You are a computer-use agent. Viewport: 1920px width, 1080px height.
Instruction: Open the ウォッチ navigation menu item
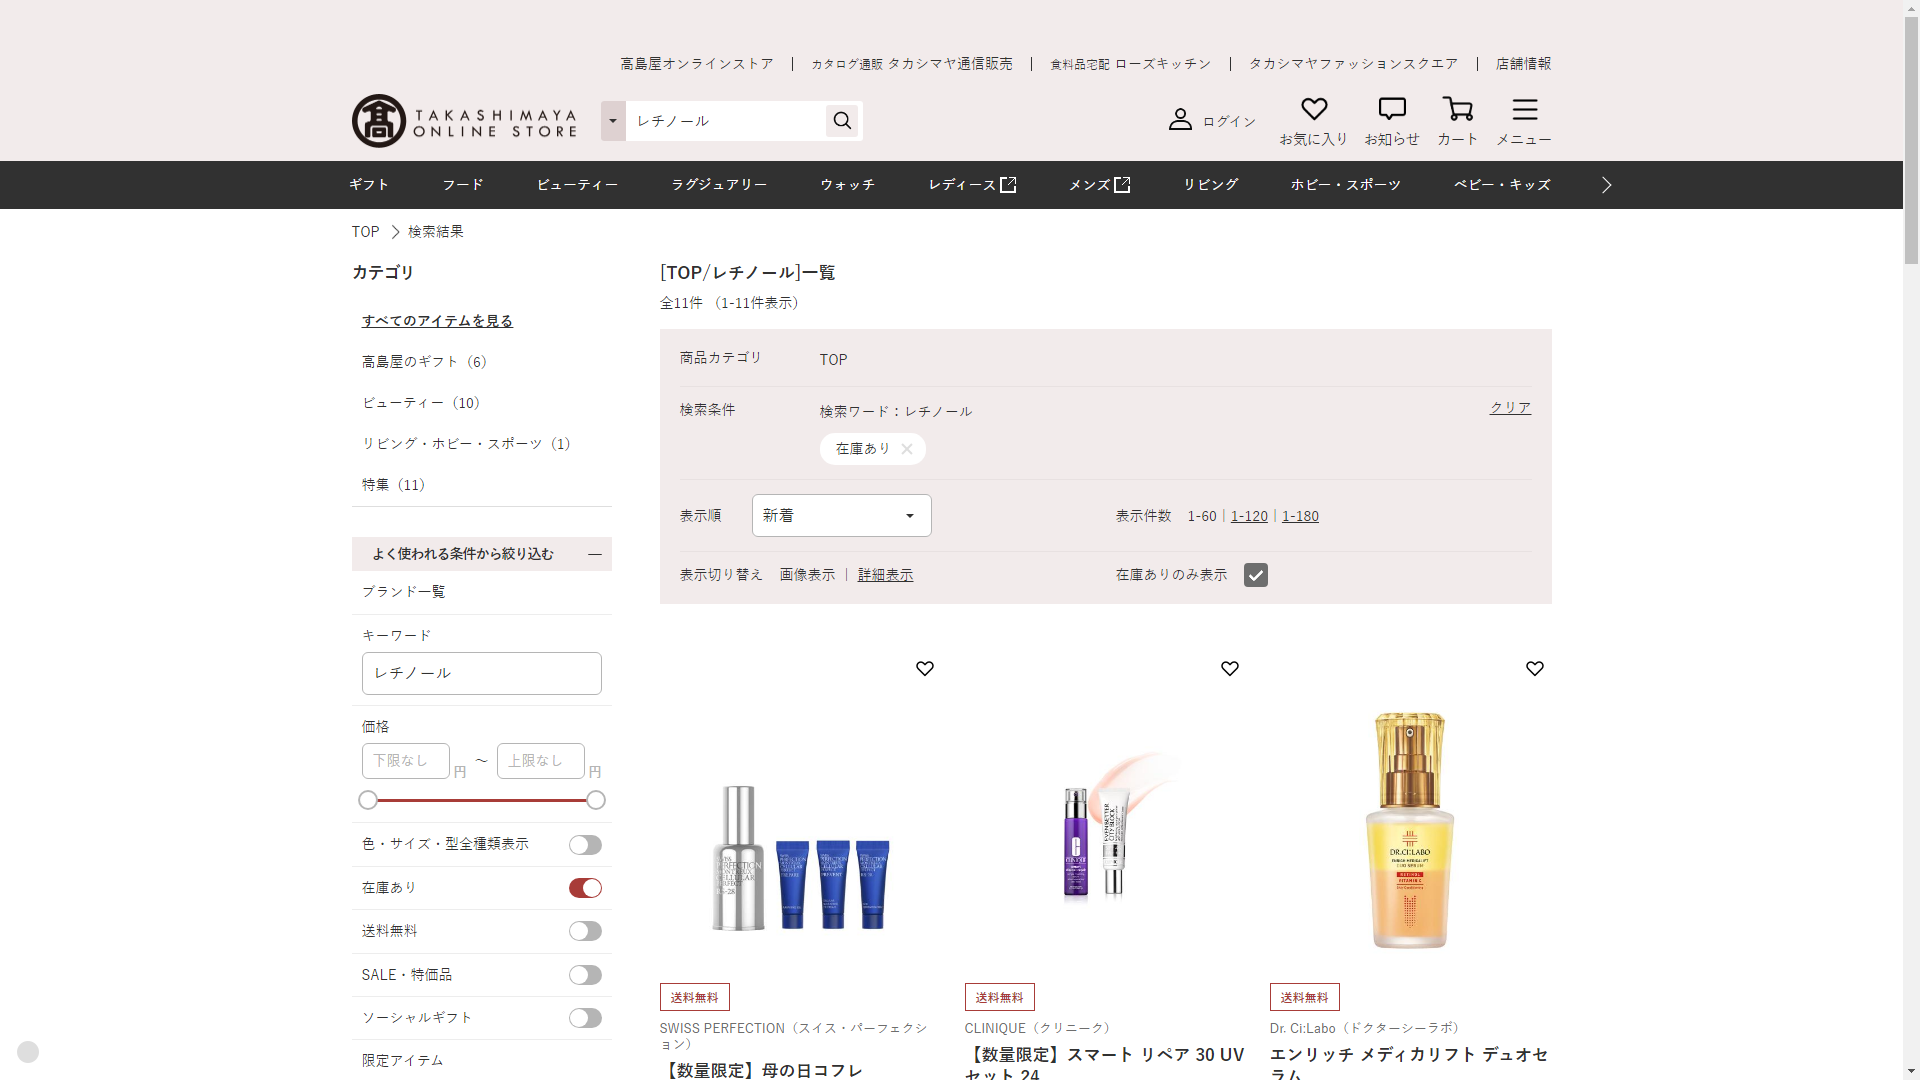click(x=847, y=185)
